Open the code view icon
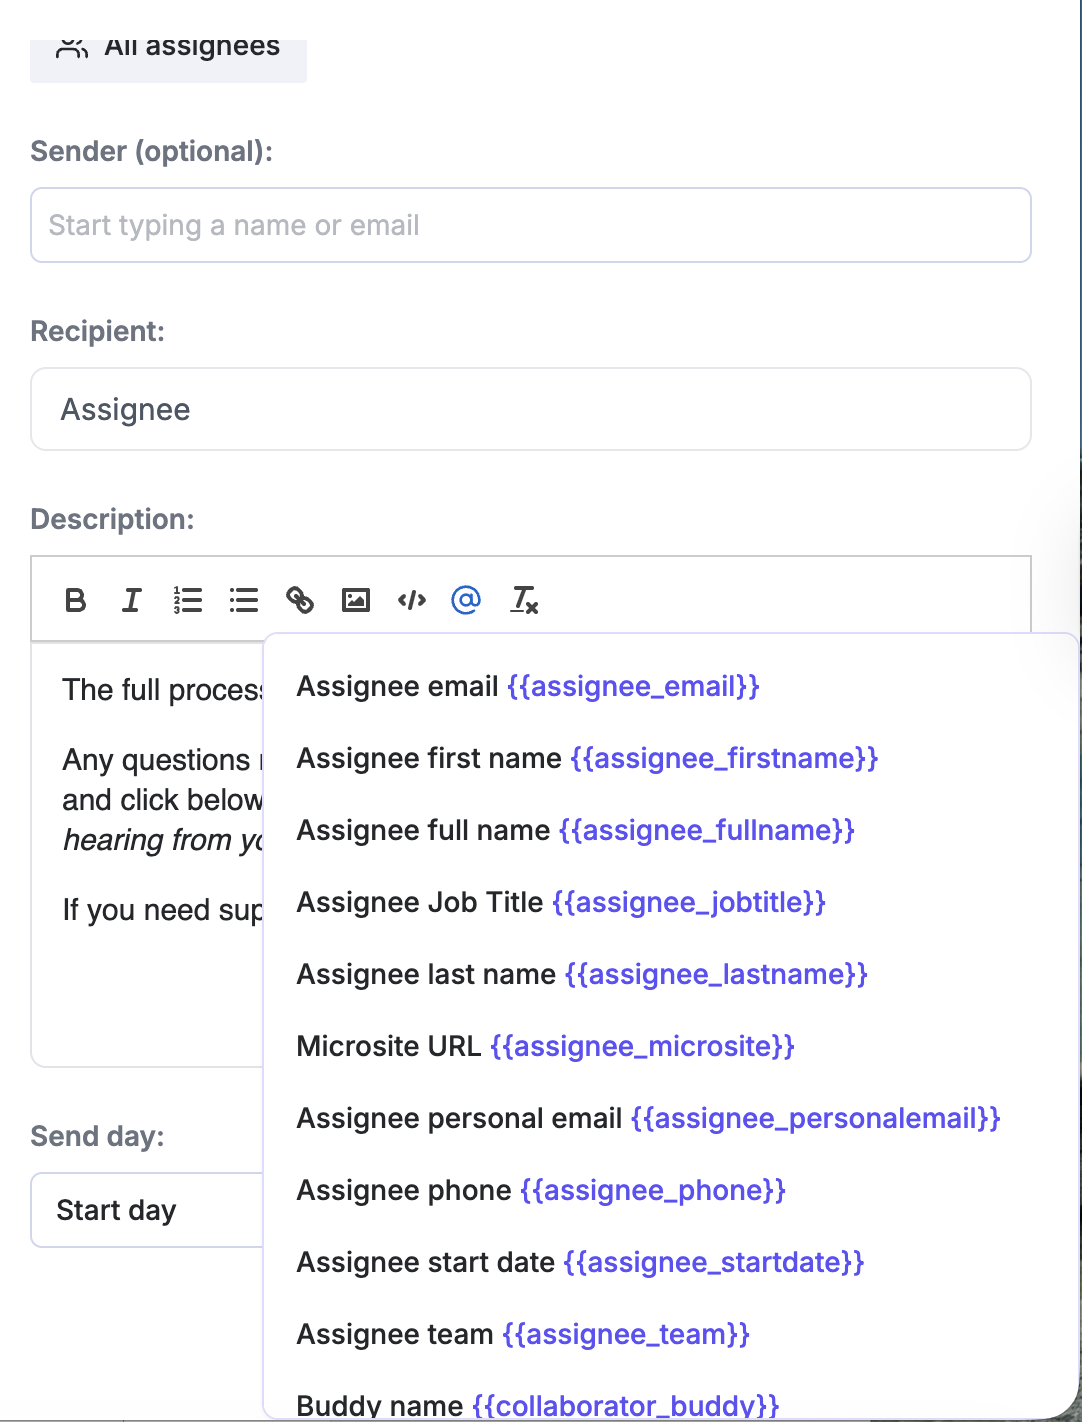Viewport: 1082px width, 1422px height. click(x=412, y=600)
